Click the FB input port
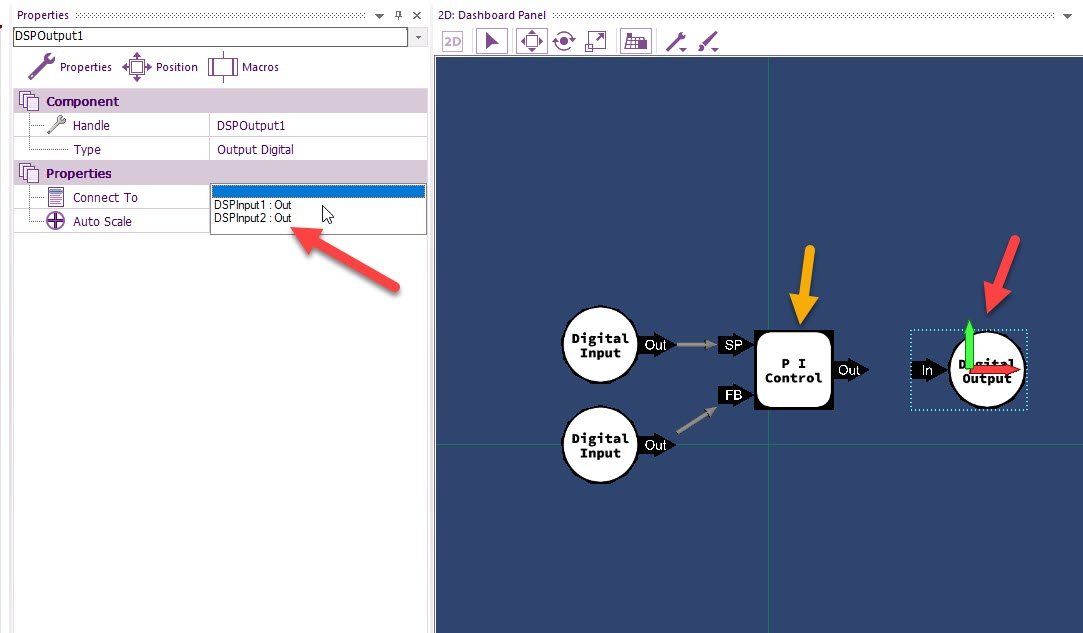This screenshot has width=1083, height=633. [735, 395]
